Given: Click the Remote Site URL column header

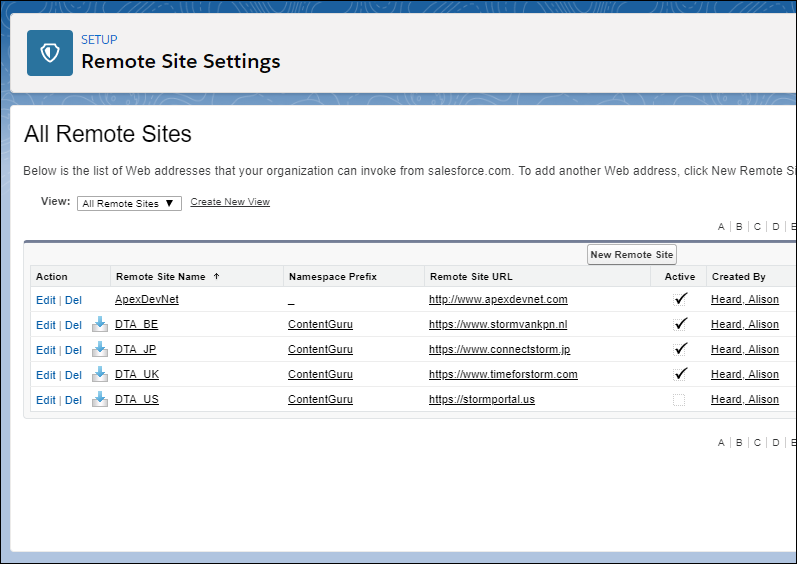Looking at the screenshot, I should point(471,276).
